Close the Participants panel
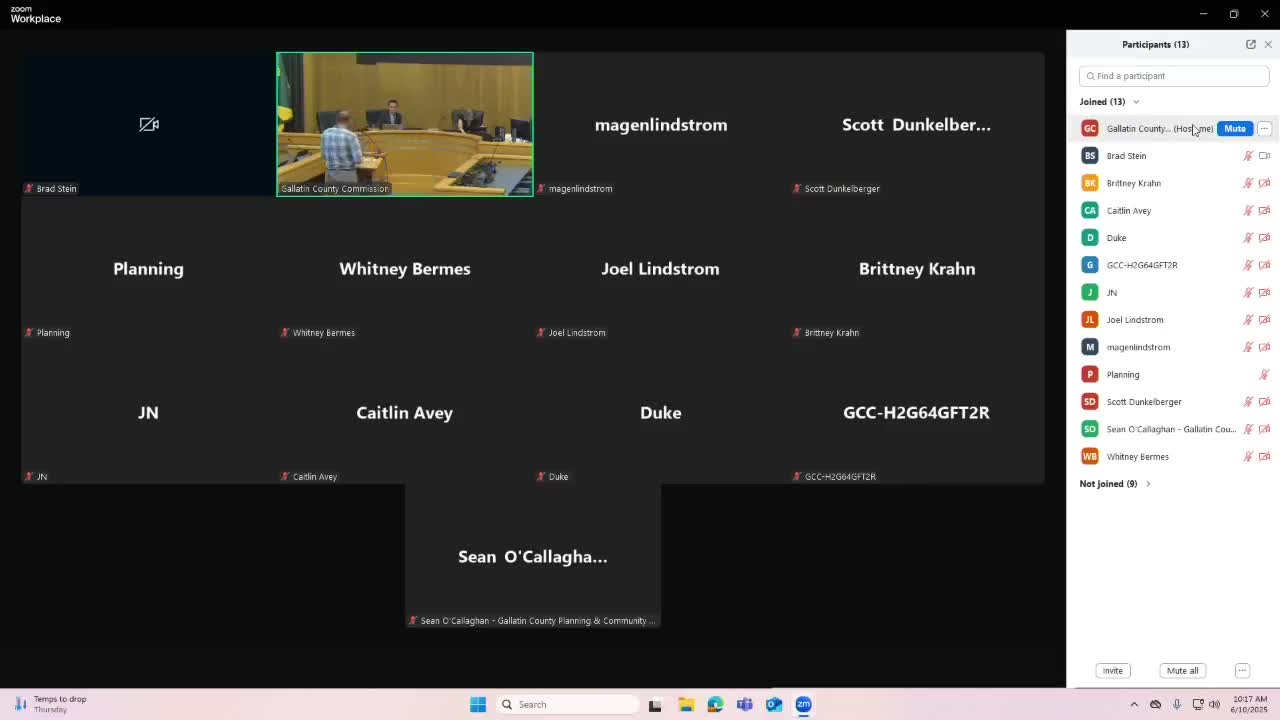The image size is (1280, 720). point(1268,44)
